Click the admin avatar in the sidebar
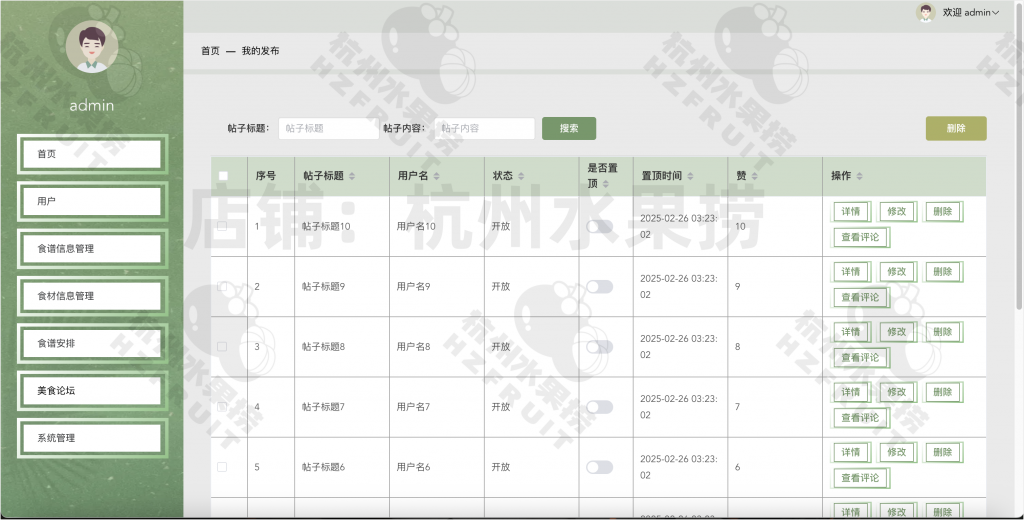The height and width of the screenshot is (520, 1024). (92, 46)
